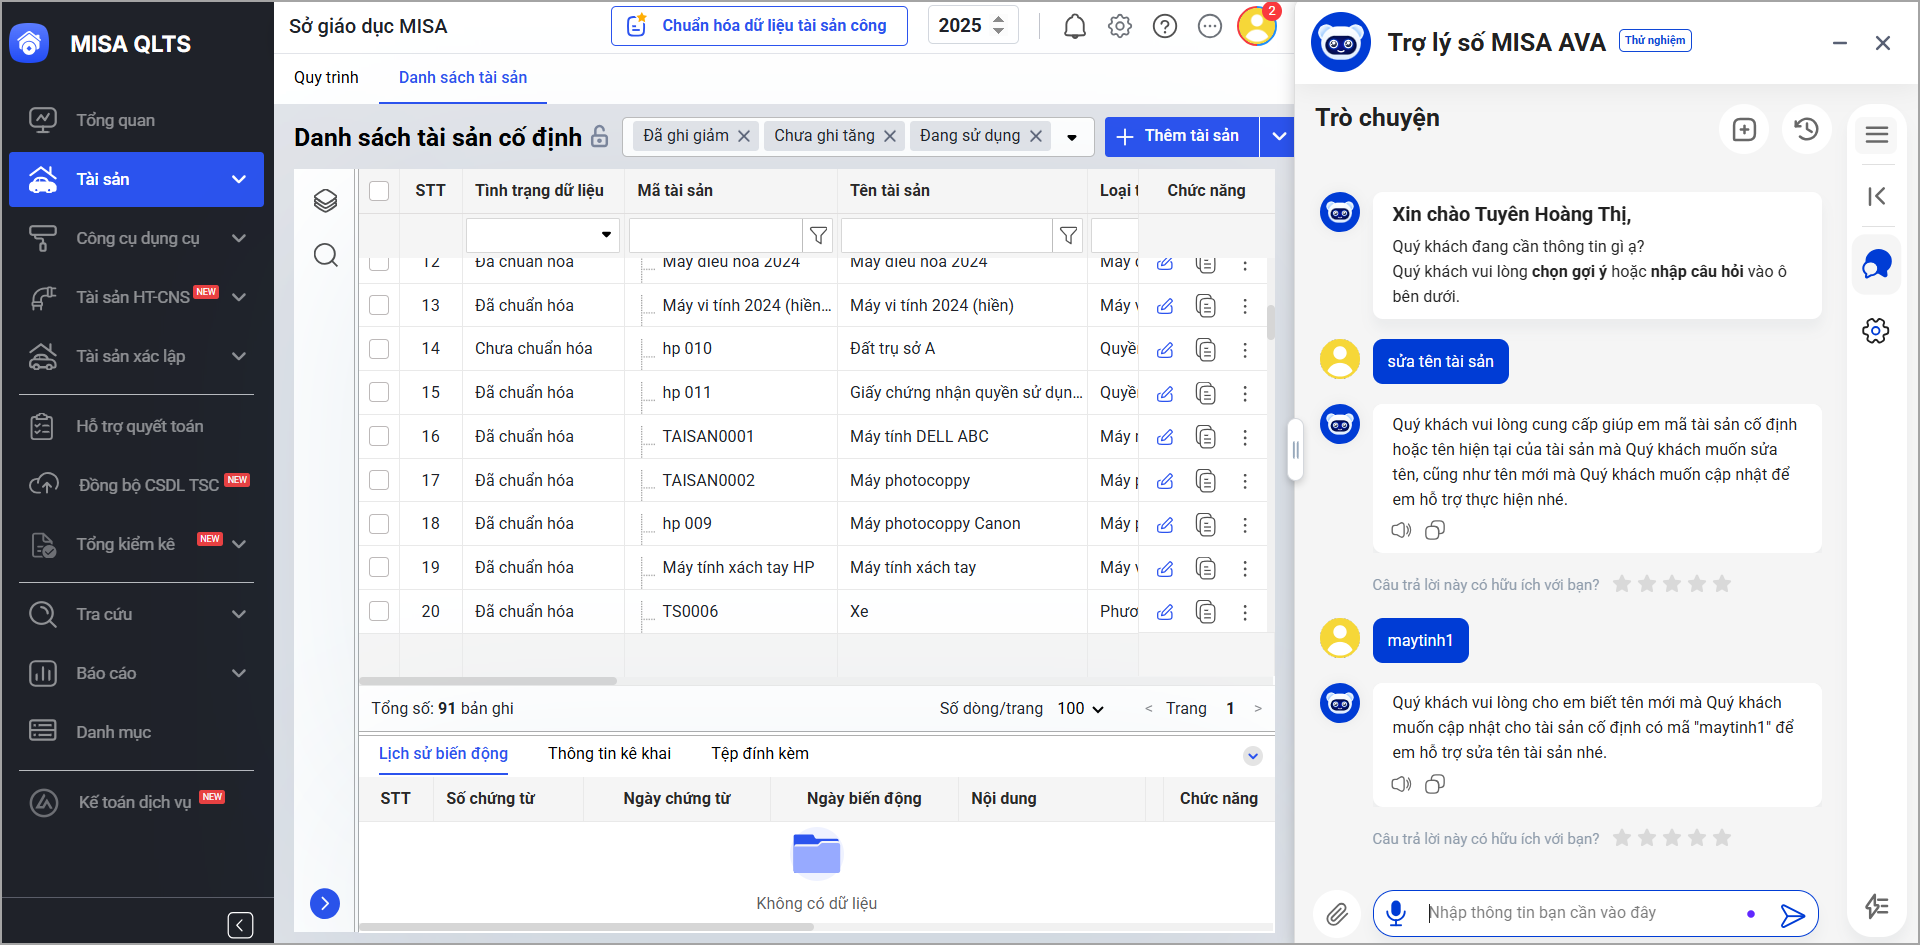Rate the last answer five stars
The width and height of the screenshot is (1920, 945).
tap(1721, 838)
